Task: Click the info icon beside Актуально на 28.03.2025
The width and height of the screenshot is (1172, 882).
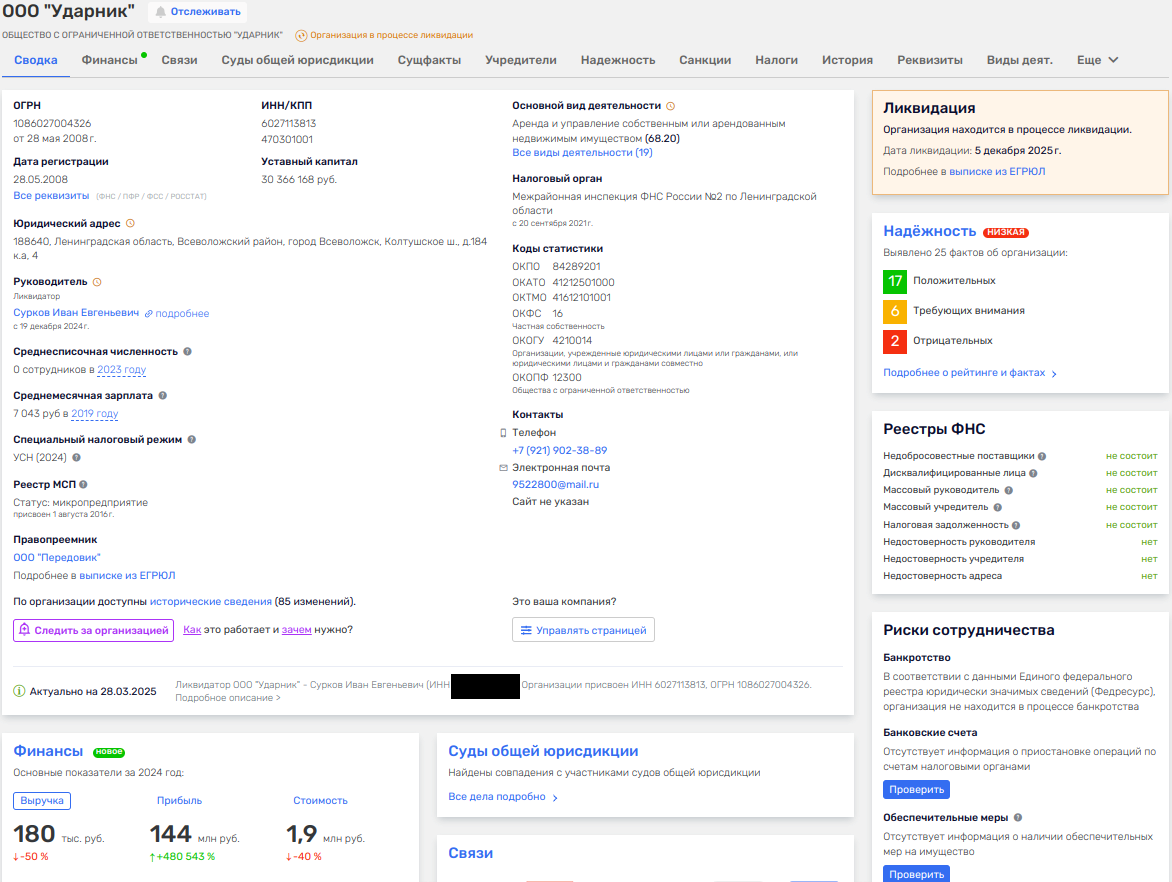Action: (x=19, y=691)
